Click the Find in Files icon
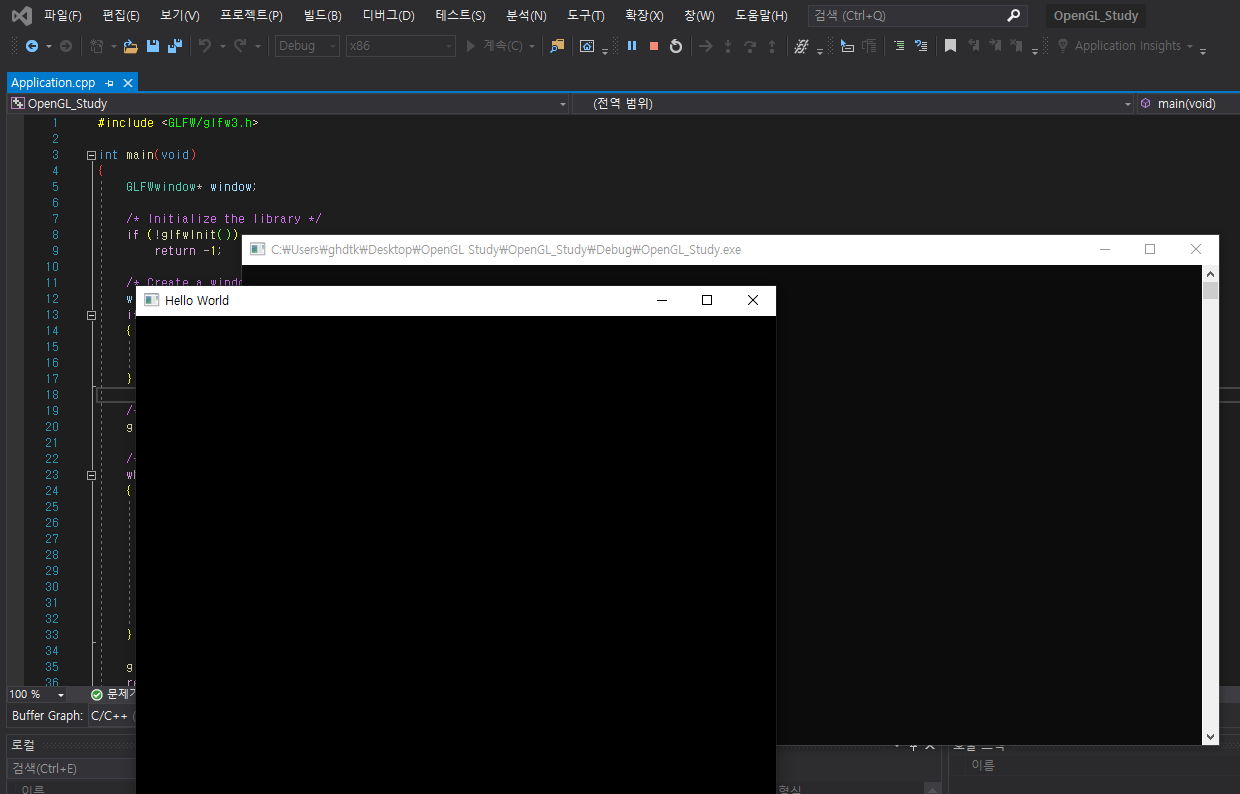The width and height of the screenshot is (1240, 794). [557, 46]
